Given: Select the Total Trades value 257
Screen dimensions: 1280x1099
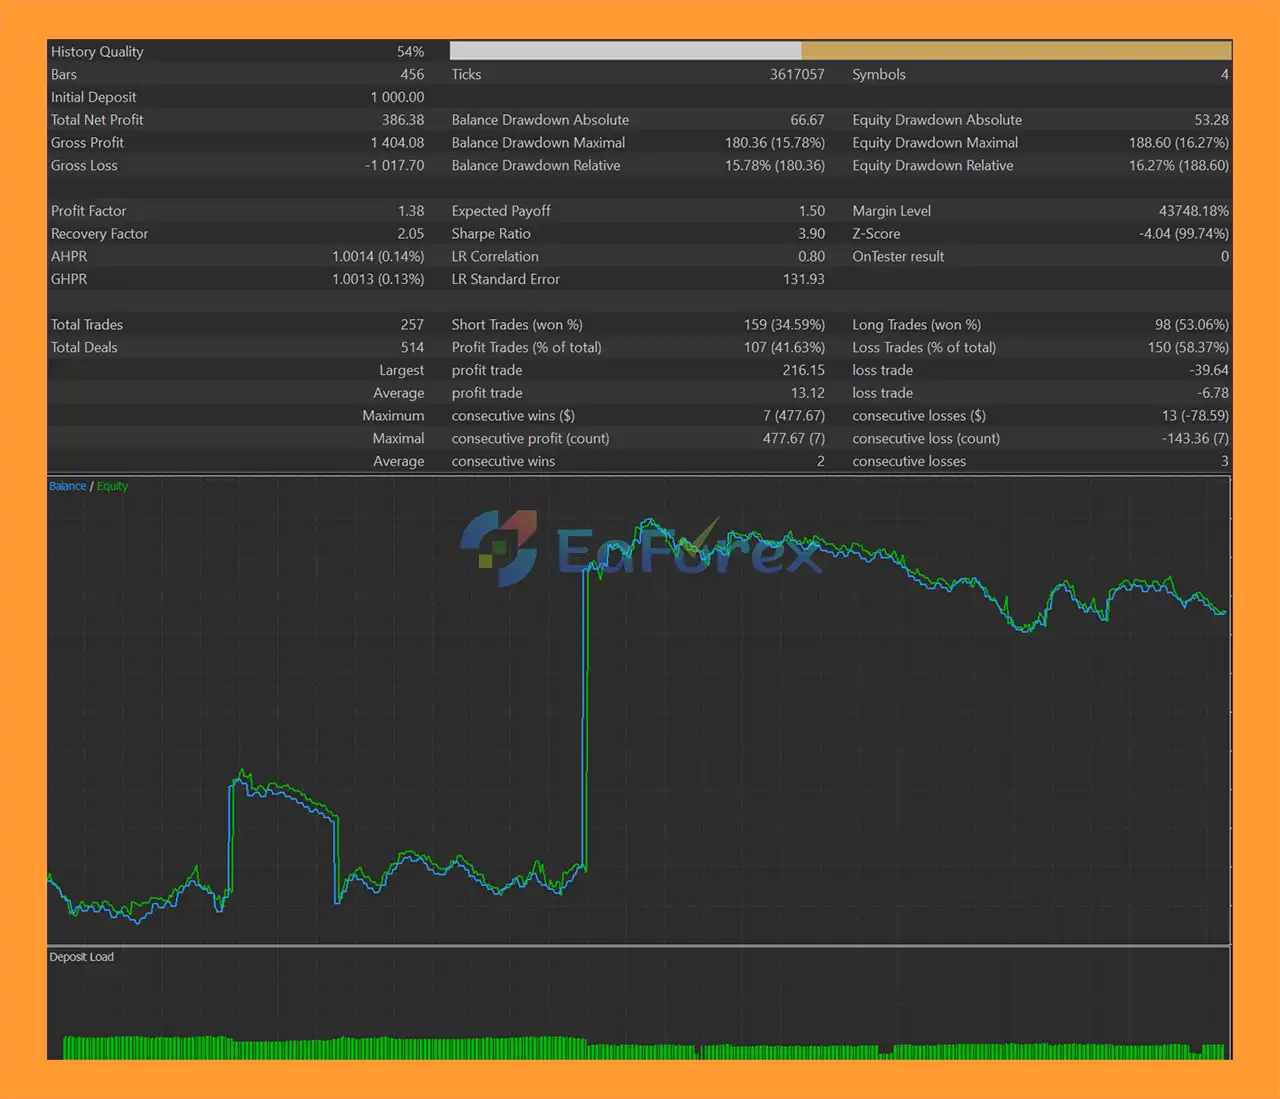Looking at the screenshot, I should click(x=412, y=325).
